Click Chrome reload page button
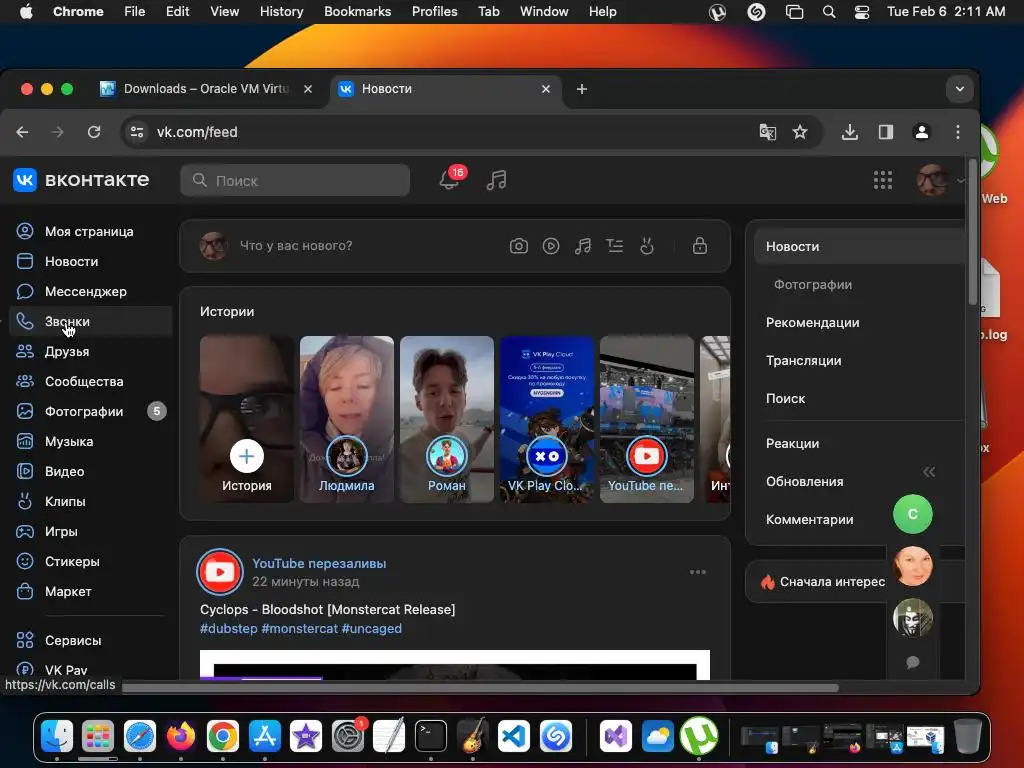The height and width of the screenshot is (768, 1024). [x=94, y=132]
